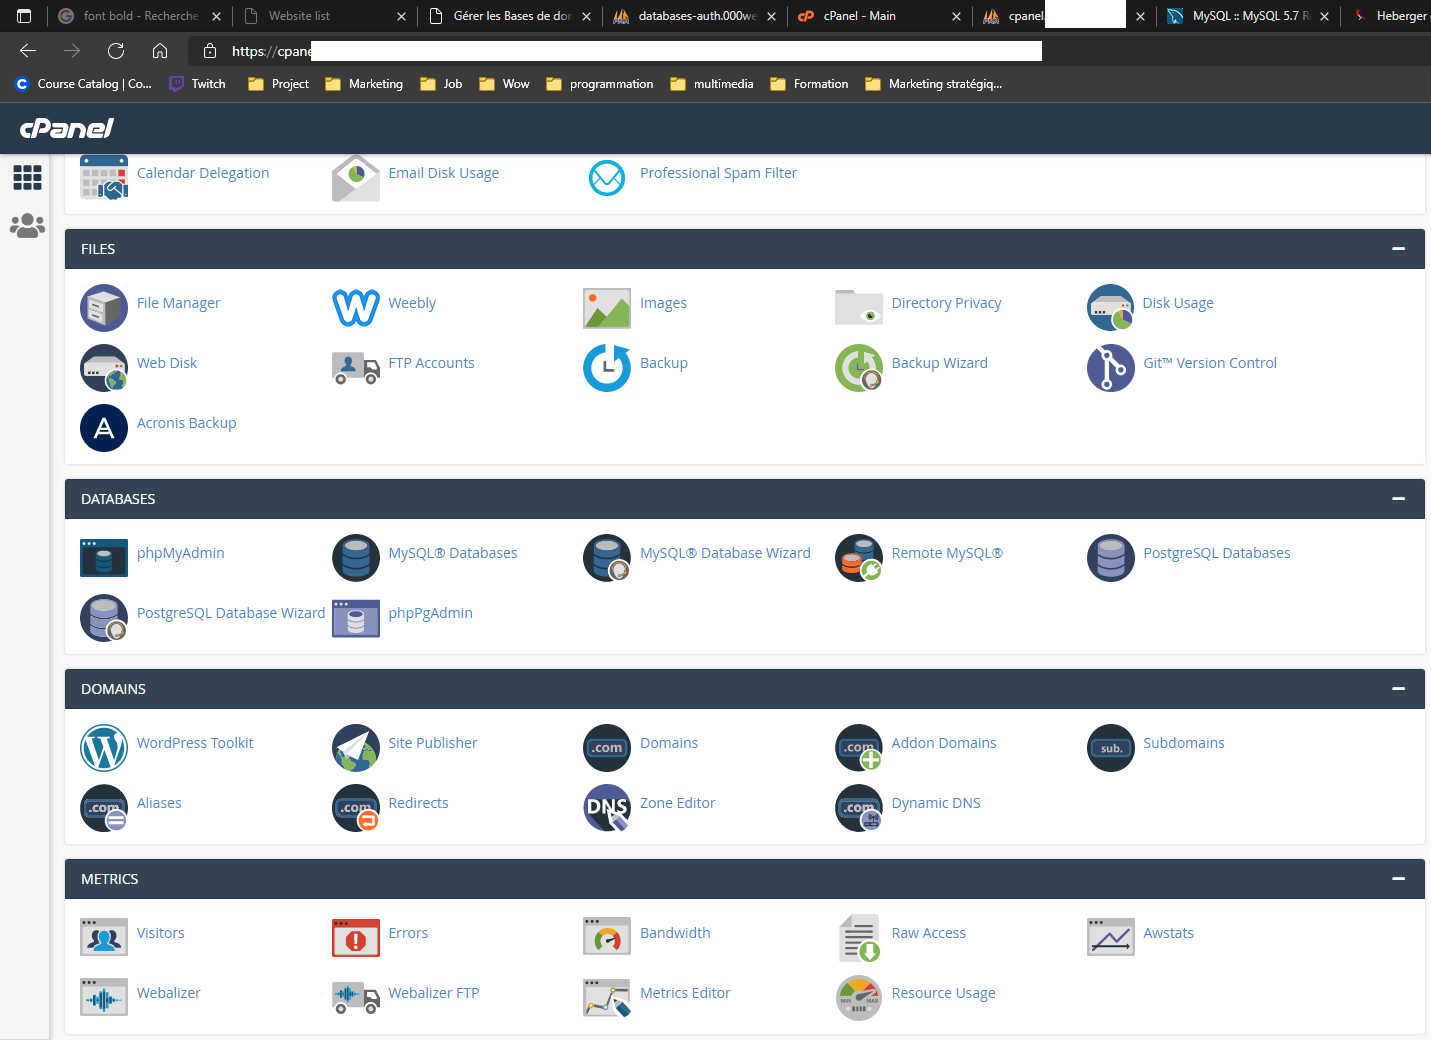Click the phpMyAdmin icon
This screenshot has width=1431, height=1040.
(104, 558)
